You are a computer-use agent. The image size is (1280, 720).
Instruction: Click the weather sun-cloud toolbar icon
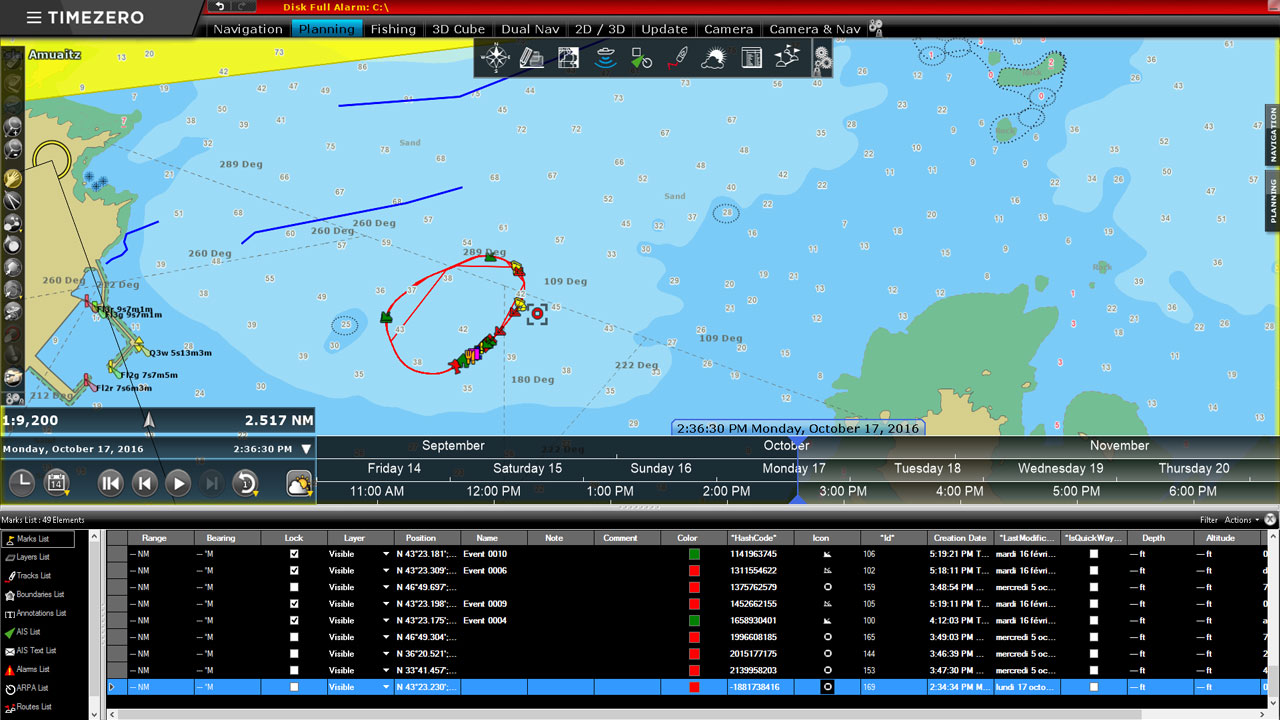713,58
